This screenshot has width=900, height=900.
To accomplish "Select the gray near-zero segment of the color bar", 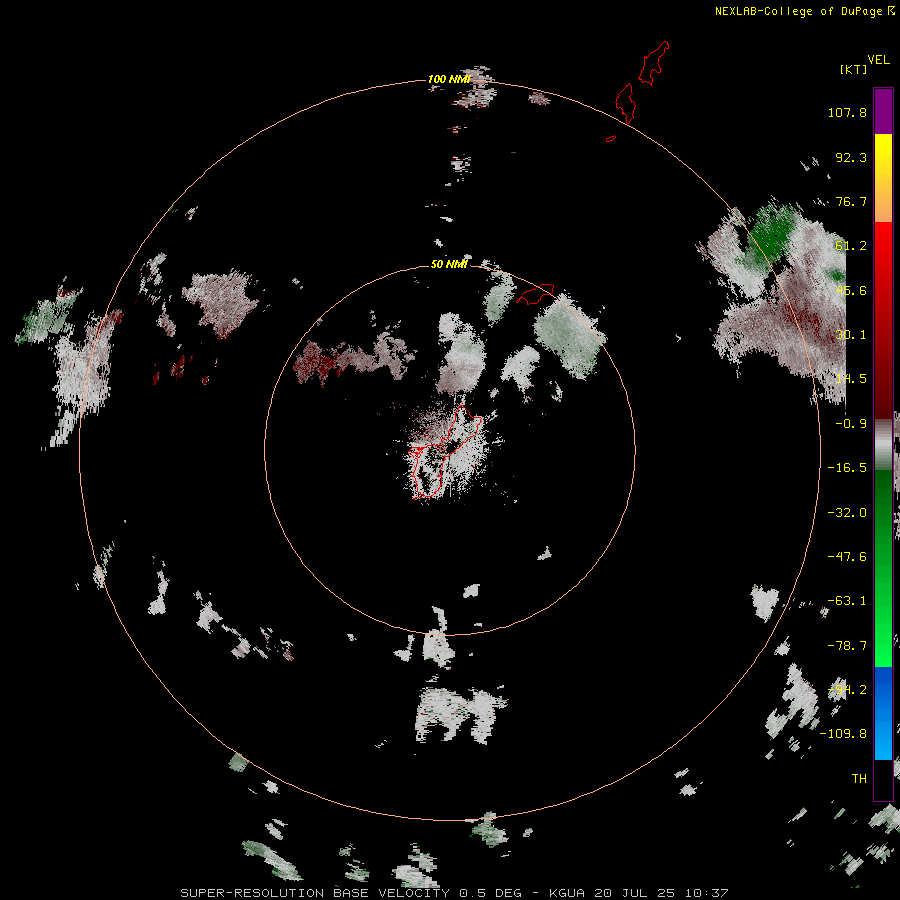I will pyautogui.click(x=883, y=444).
